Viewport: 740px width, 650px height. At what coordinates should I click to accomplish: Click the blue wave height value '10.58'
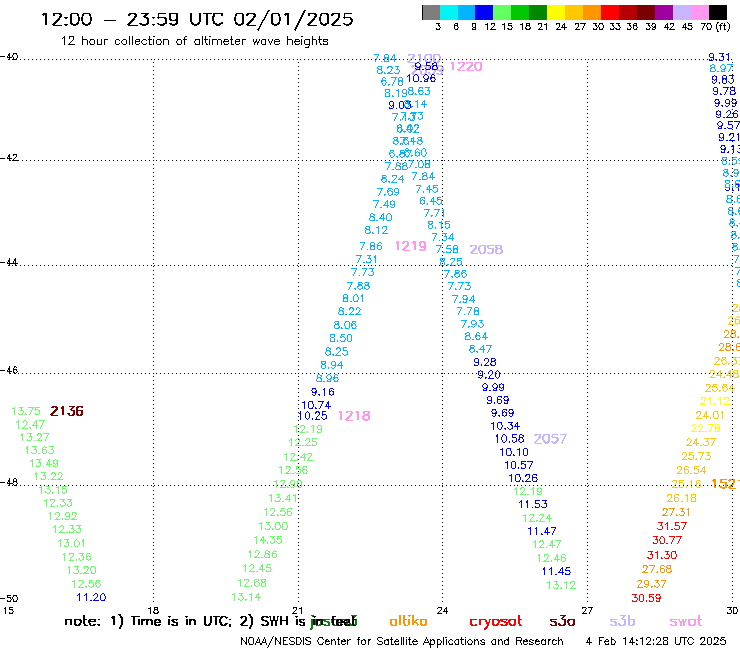click(510, 439)
